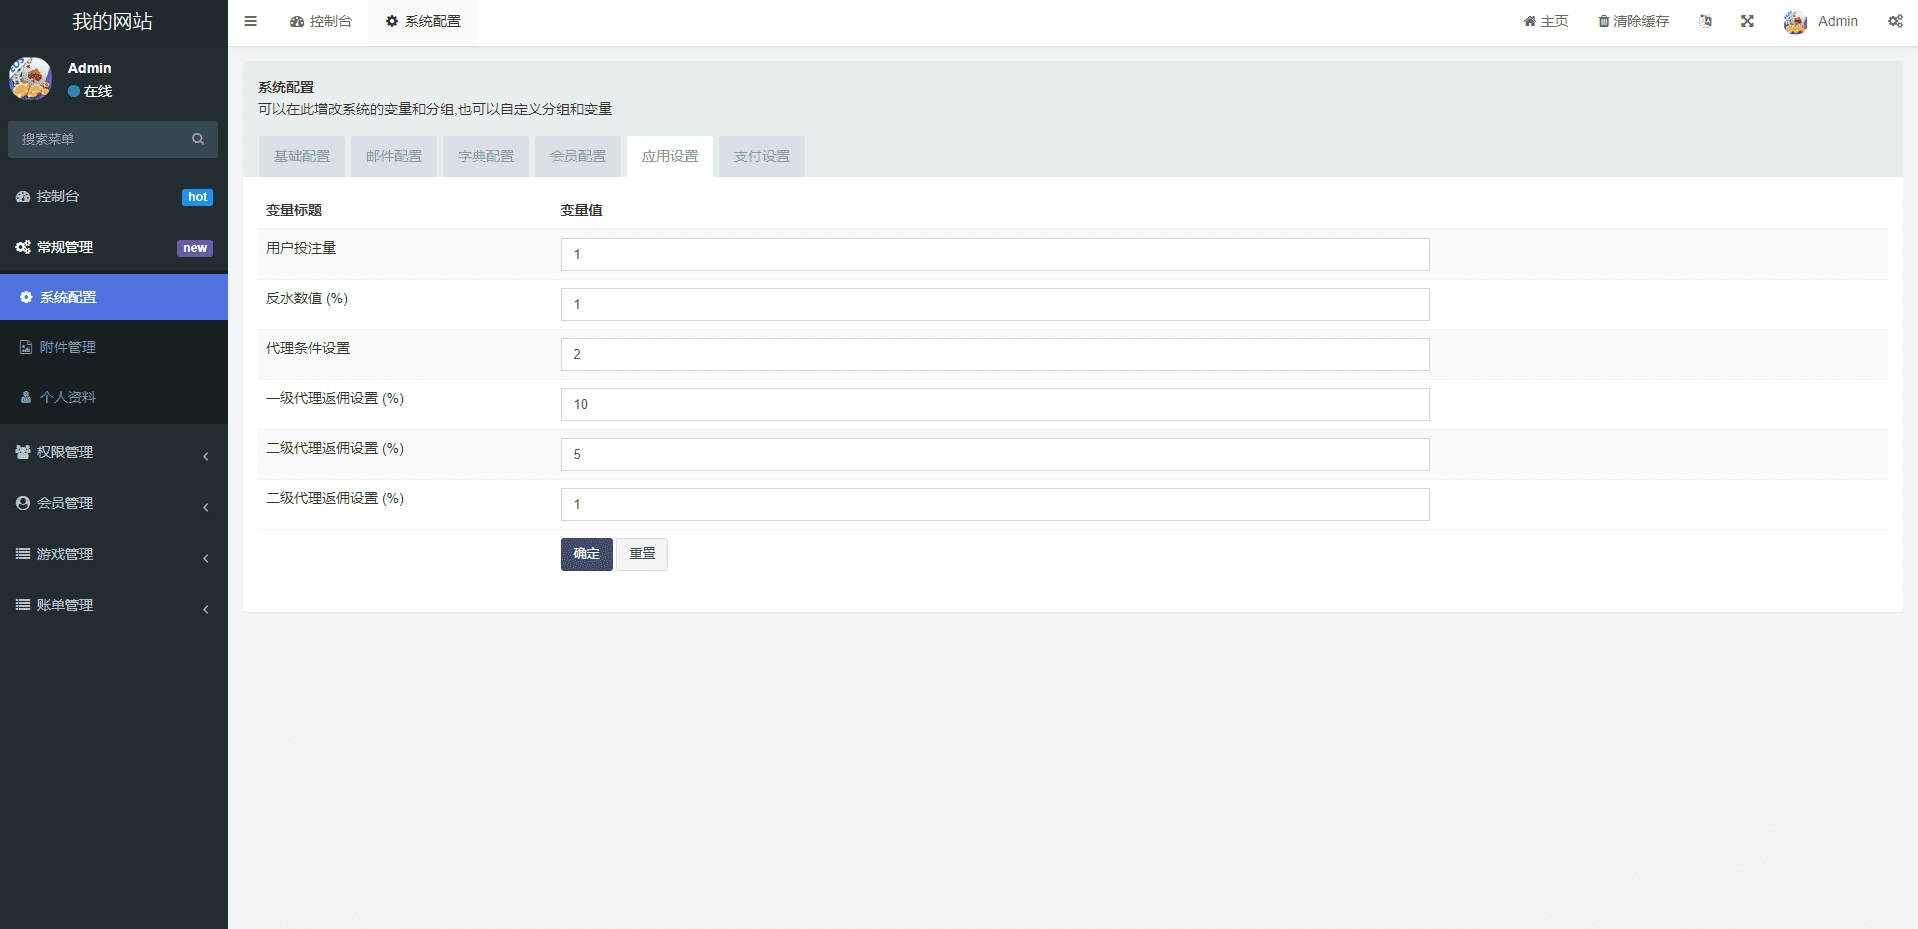Click the Admin avatar in top bar

click(1795, 22)
